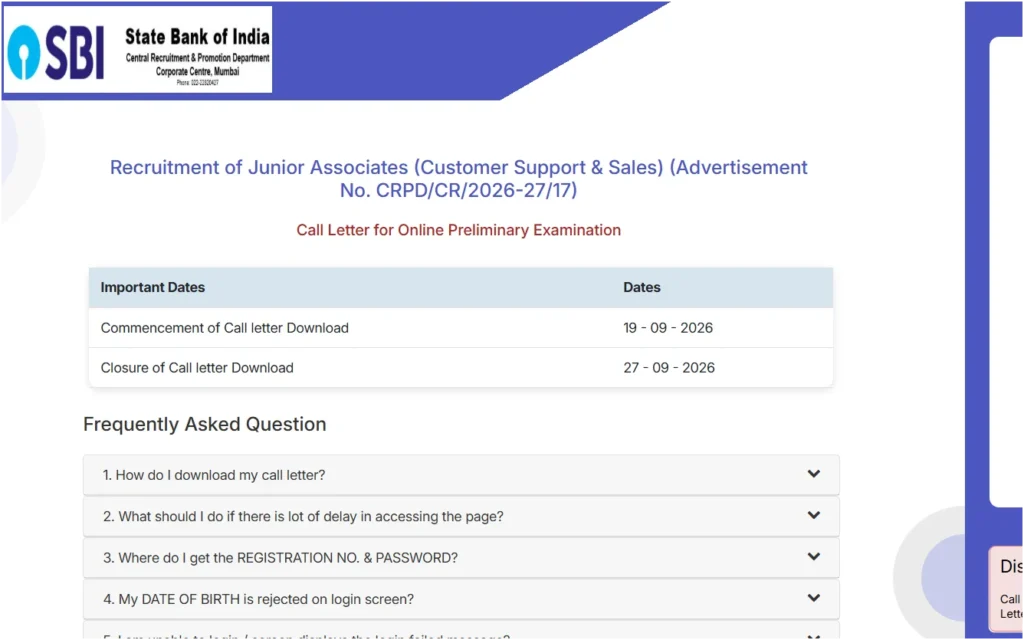1024x640 pixels.
Task: Click the SBI logo in header
Action: (56, 52)
